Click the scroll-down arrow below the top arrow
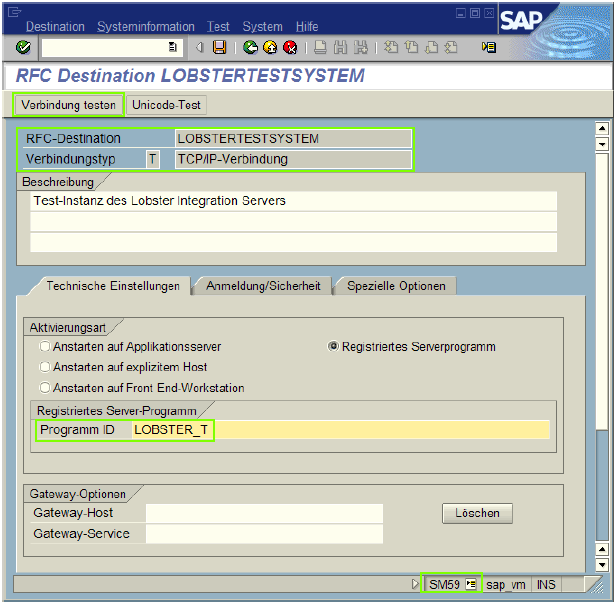Screen dimensions: 616x604 point(602,144)
